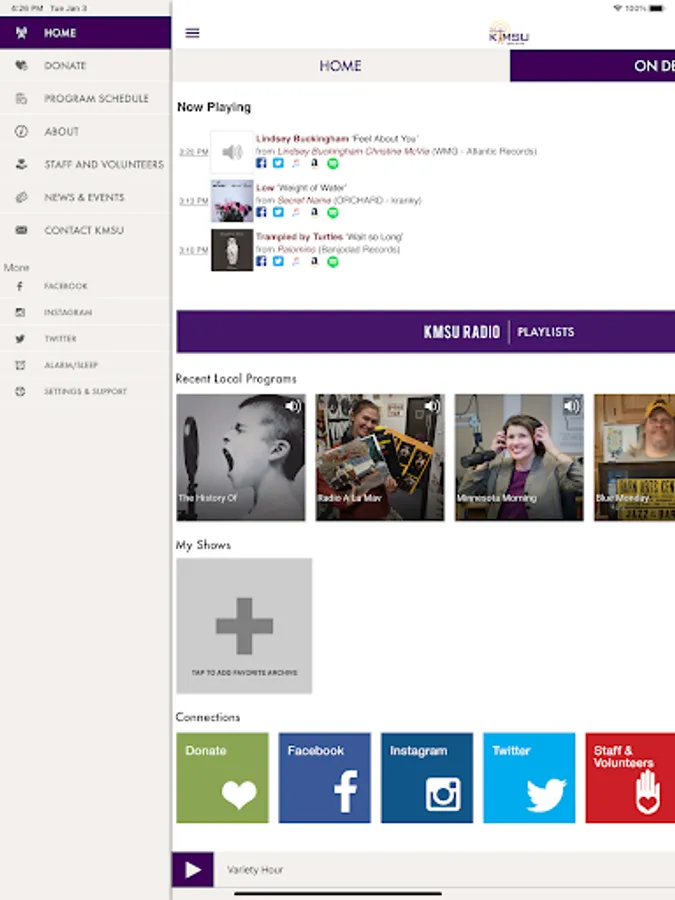This screenshot has width=675, height=900.
Task: Switch to the HOME tab
Action: coord(340,65)
